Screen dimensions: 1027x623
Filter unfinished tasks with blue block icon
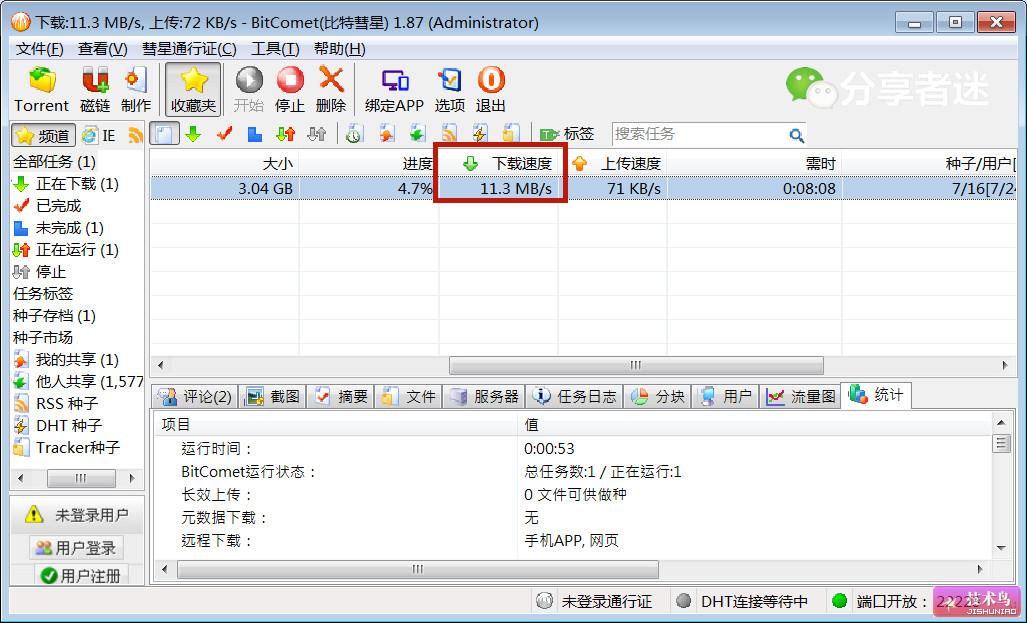pos(255,134)
